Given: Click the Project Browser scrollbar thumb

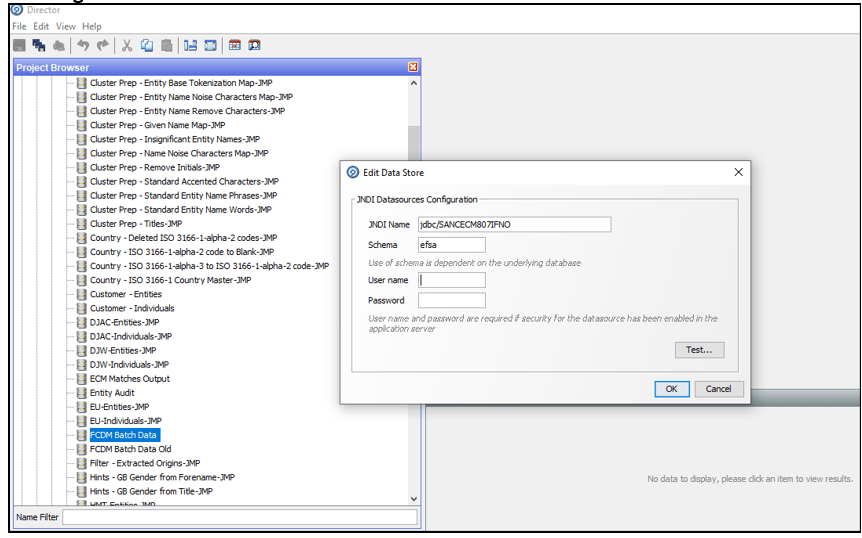Looking at the screenshot, I should click(x=414, y=144).
